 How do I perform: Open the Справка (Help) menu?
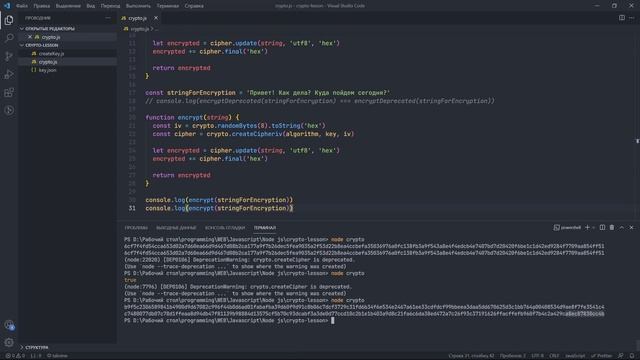coord(194,6)
